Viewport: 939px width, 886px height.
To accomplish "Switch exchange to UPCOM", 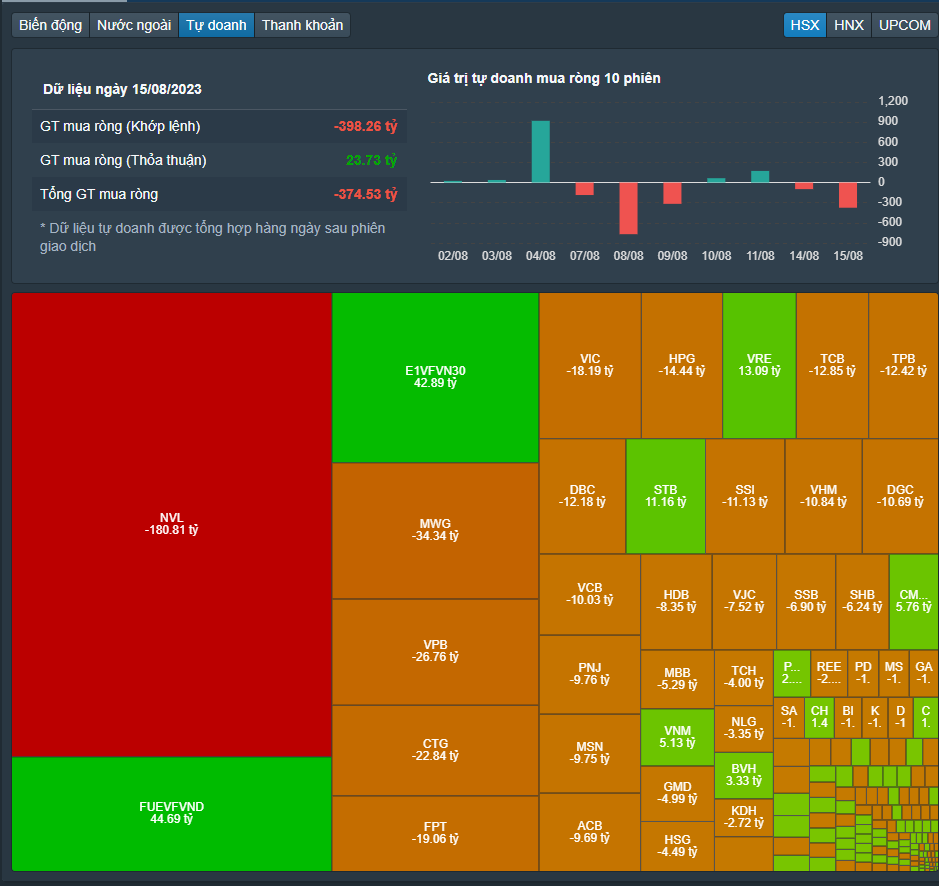I will point(904,25).
